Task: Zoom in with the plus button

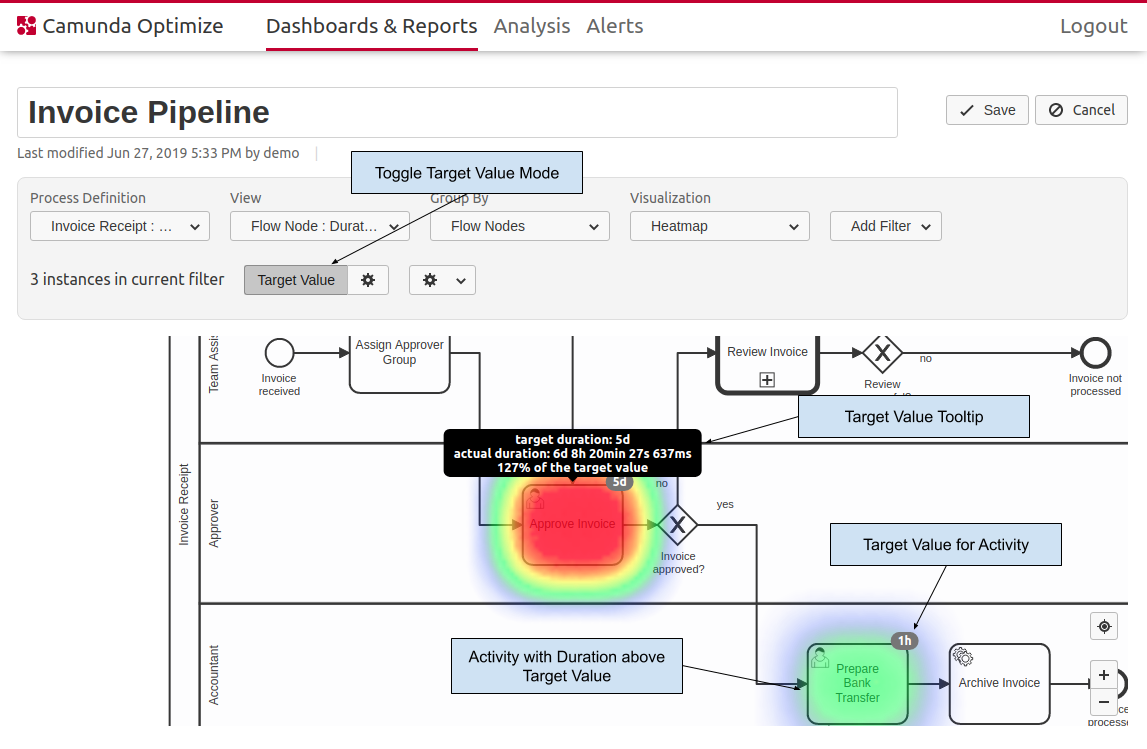Action: coord(1104,675)
